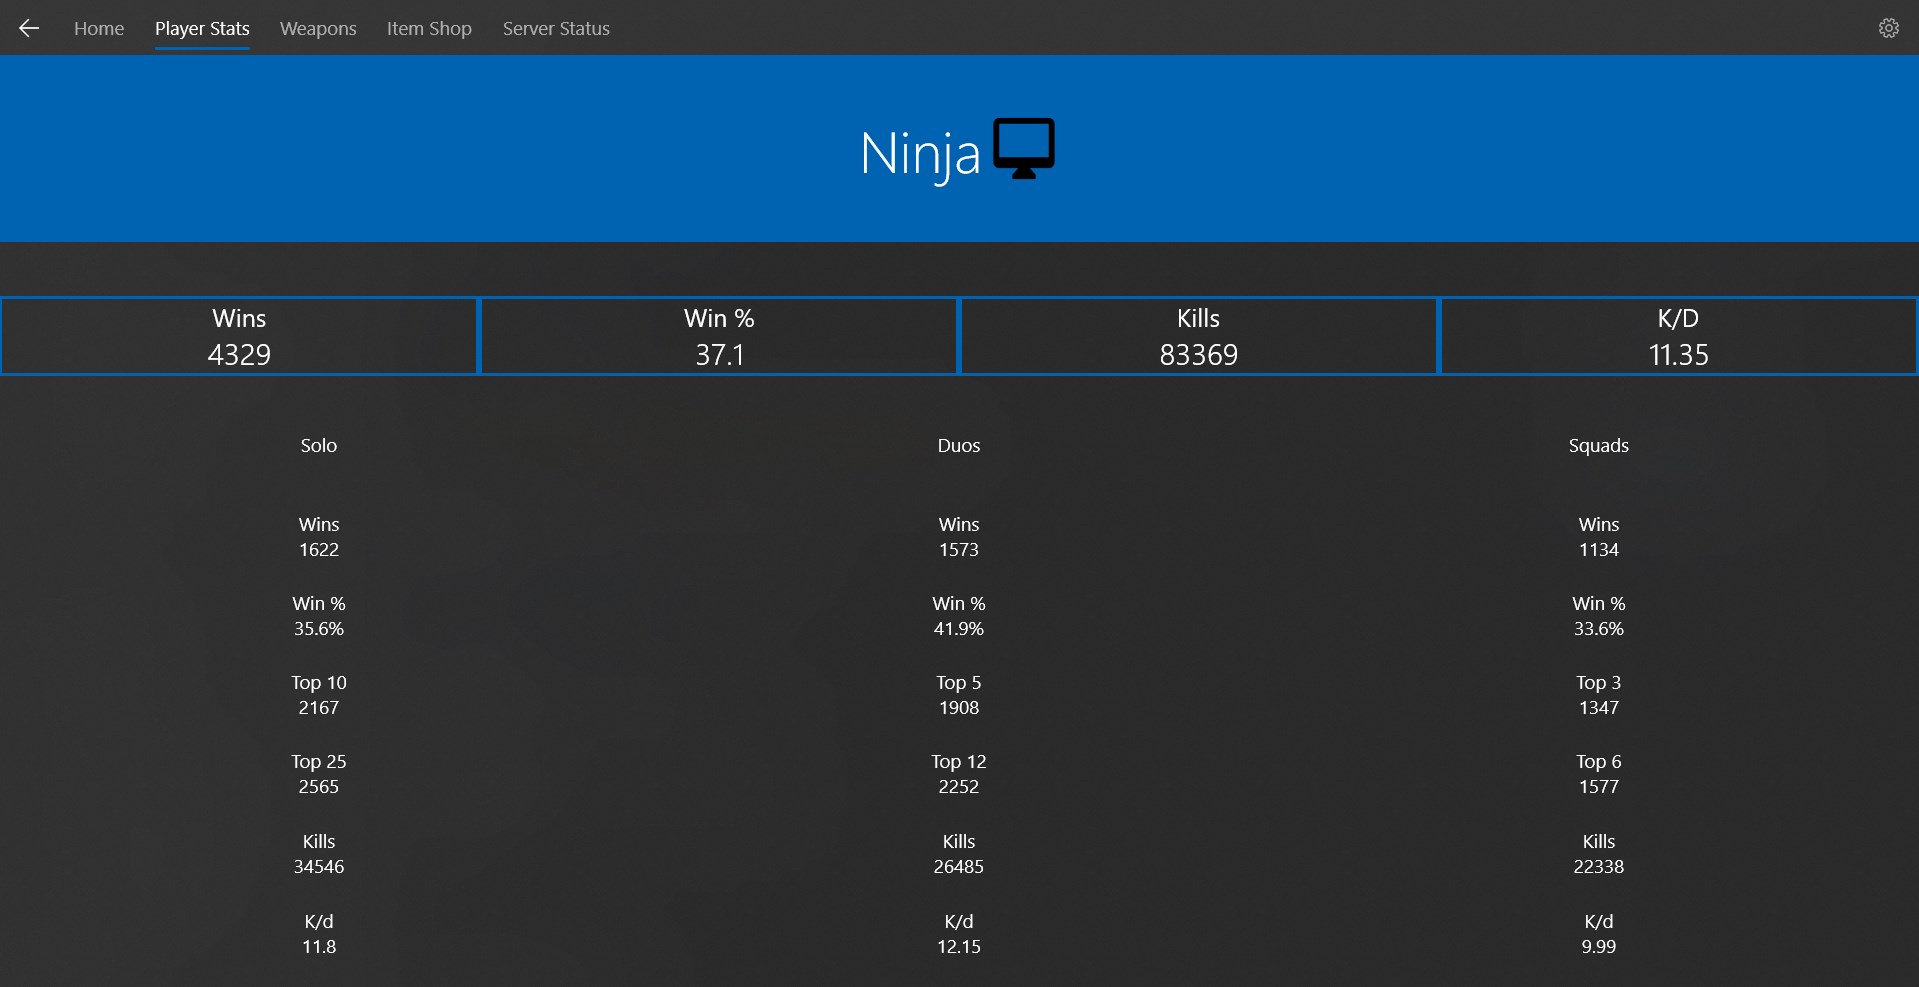Select the overall K/D 11.35 tile
Viewport: 1919px width, 987px height.
pos(1679,336)
